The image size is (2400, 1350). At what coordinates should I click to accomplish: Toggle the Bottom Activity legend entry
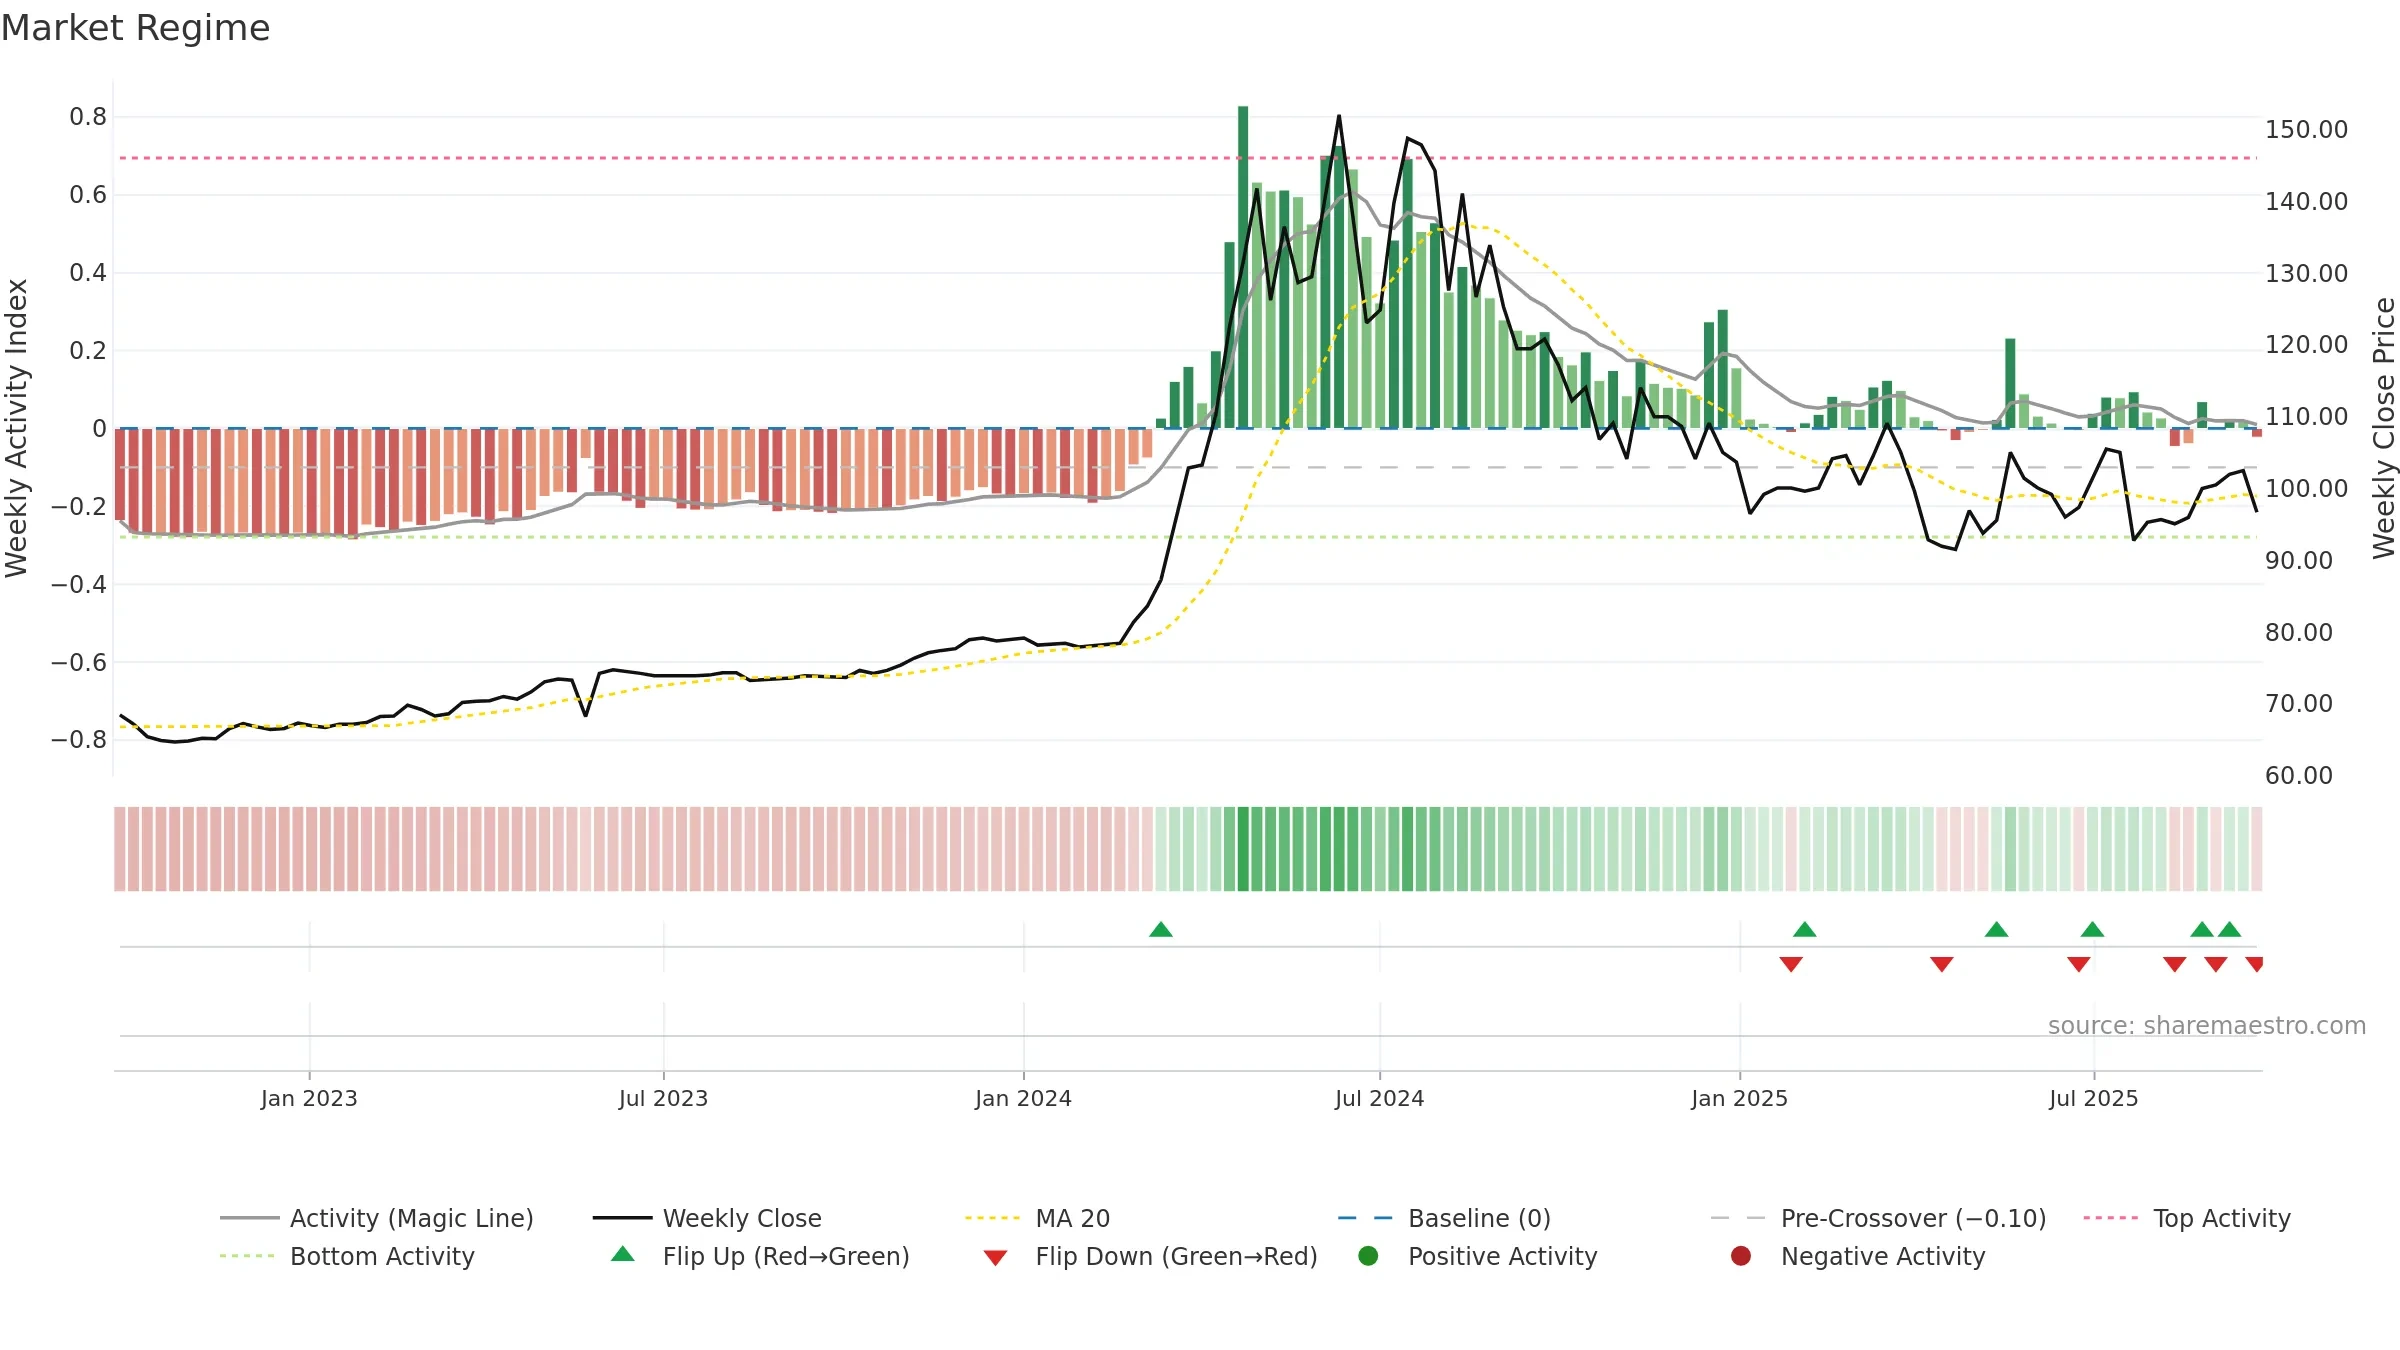347,1256
